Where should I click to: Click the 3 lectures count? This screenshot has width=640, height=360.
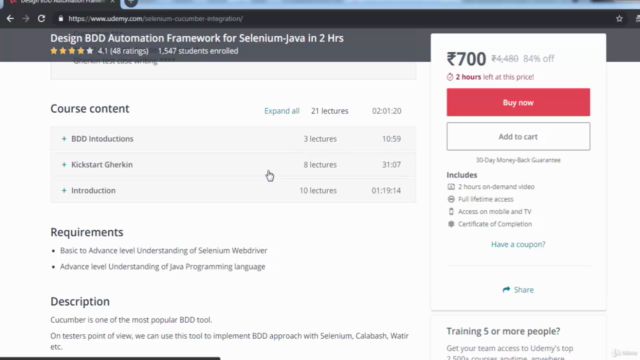click(x=320, y=139)
